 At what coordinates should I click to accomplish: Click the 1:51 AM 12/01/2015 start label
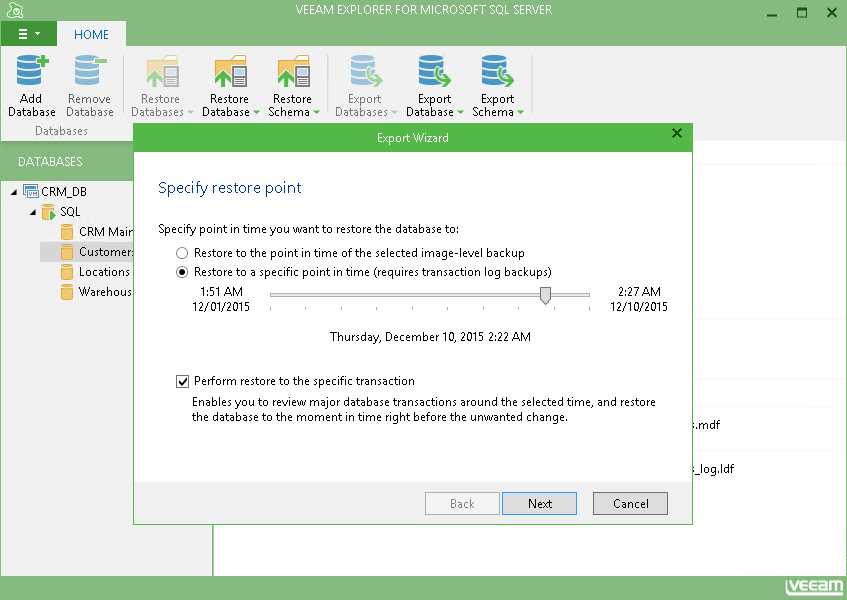221,299
